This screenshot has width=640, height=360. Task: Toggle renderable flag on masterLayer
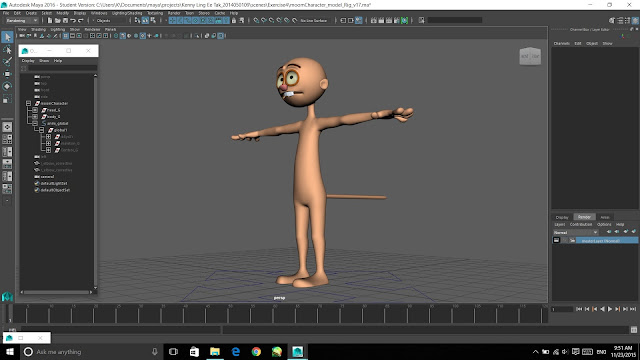tap(556, 240)
